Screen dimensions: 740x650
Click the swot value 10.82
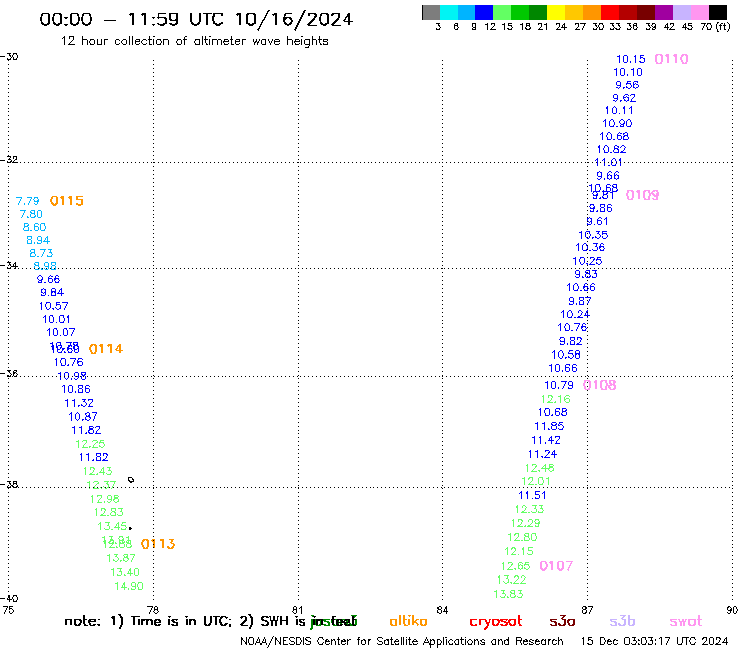pyautogui.click(x=611, y=150)
